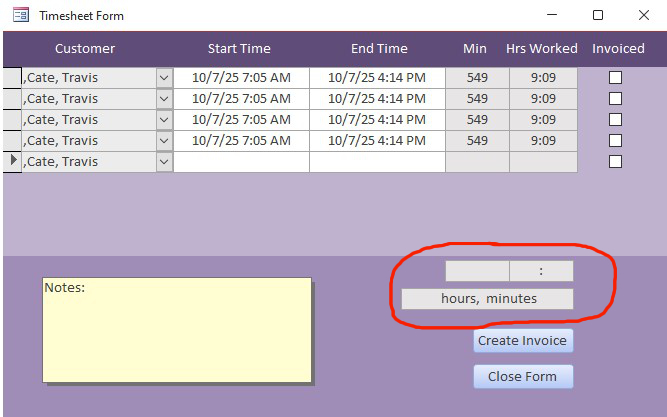Open customer dropdown in the new record row
667x417 pixels.
(x=164, y=162)
